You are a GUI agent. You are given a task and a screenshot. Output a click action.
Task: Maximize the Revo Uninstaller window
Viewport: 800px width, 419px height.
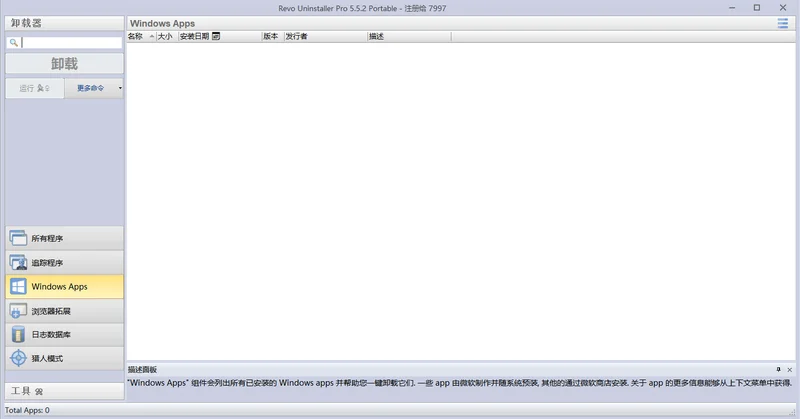[757, 8]
